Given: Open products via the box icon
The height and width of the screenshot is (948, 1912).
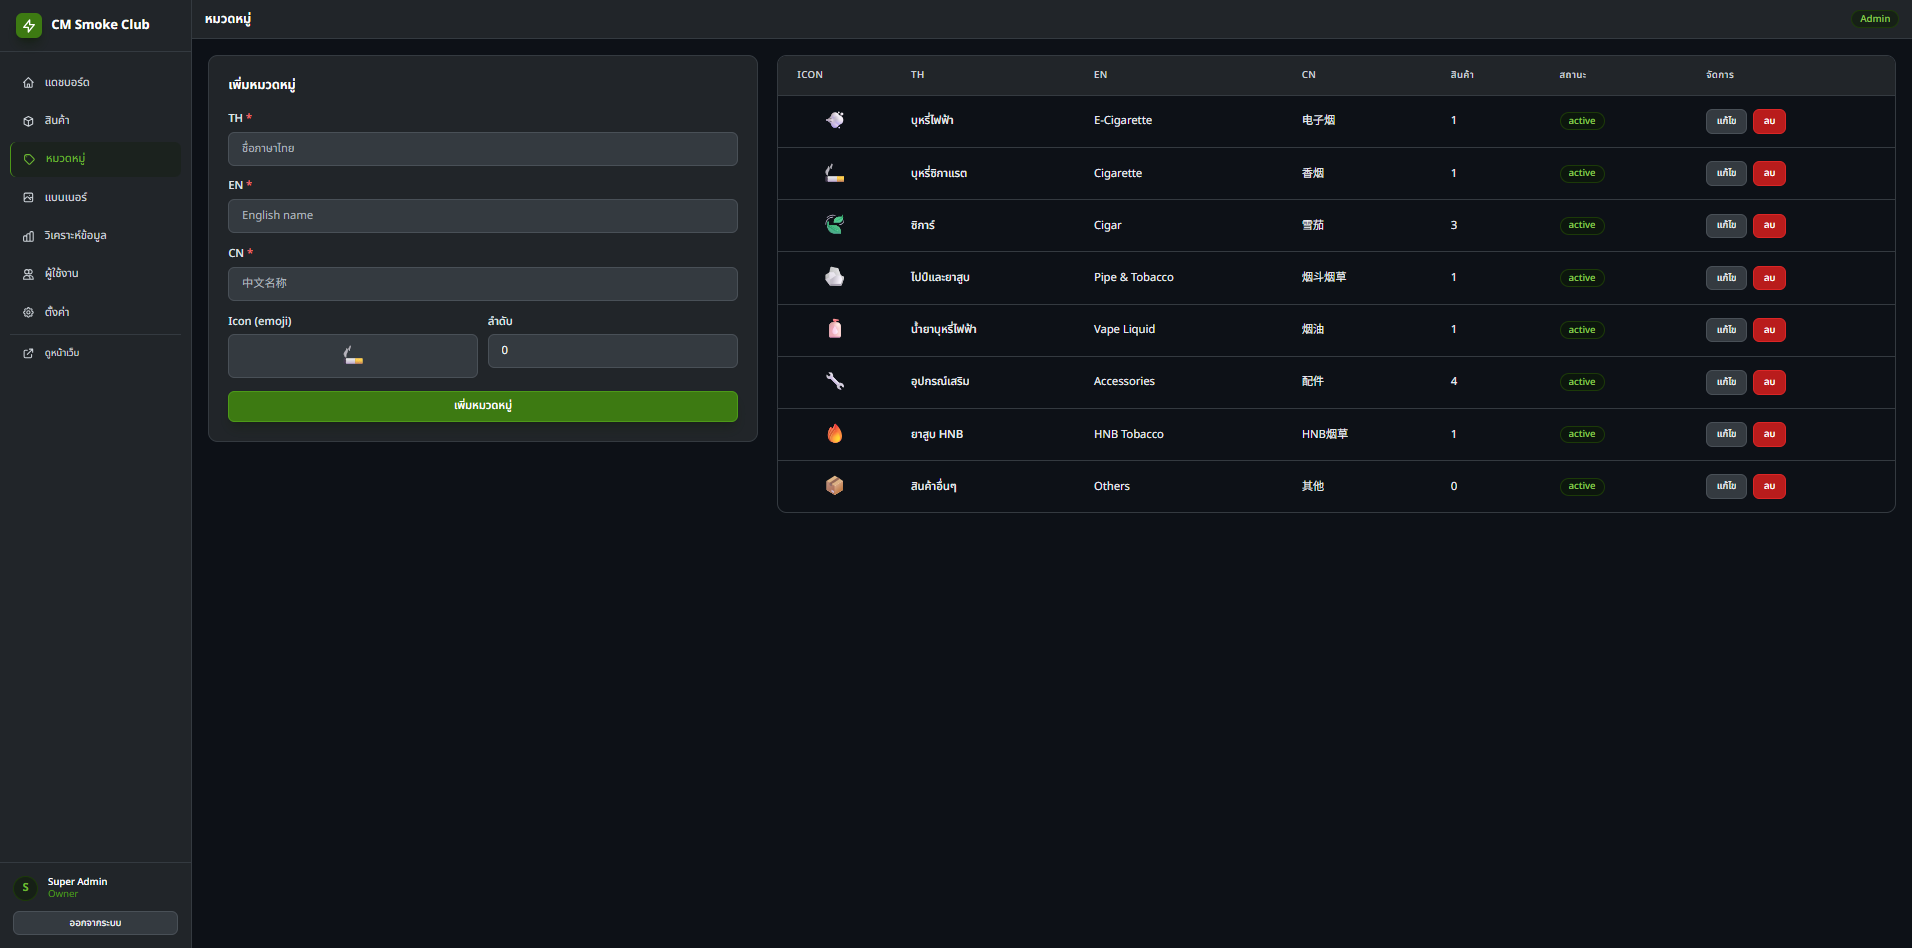Looking at the screenshot, I should pyautogui.click(x=29, y=121).
